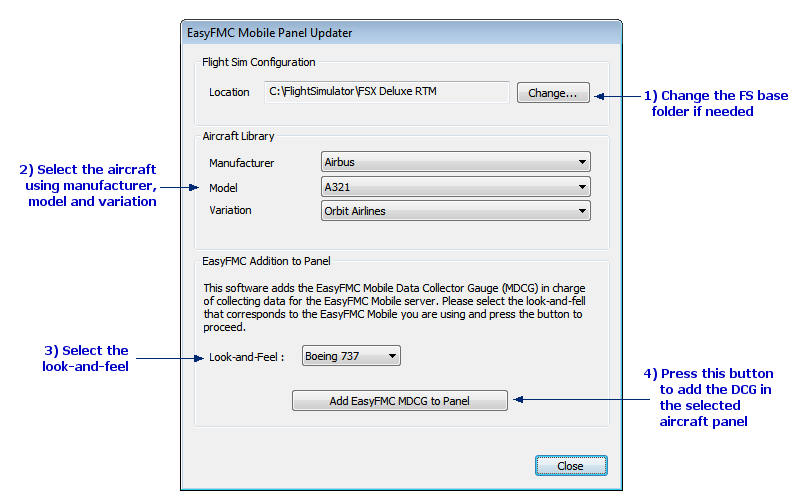
Task: Click the Look-and-Feel label text
Action: pos(246,357)
